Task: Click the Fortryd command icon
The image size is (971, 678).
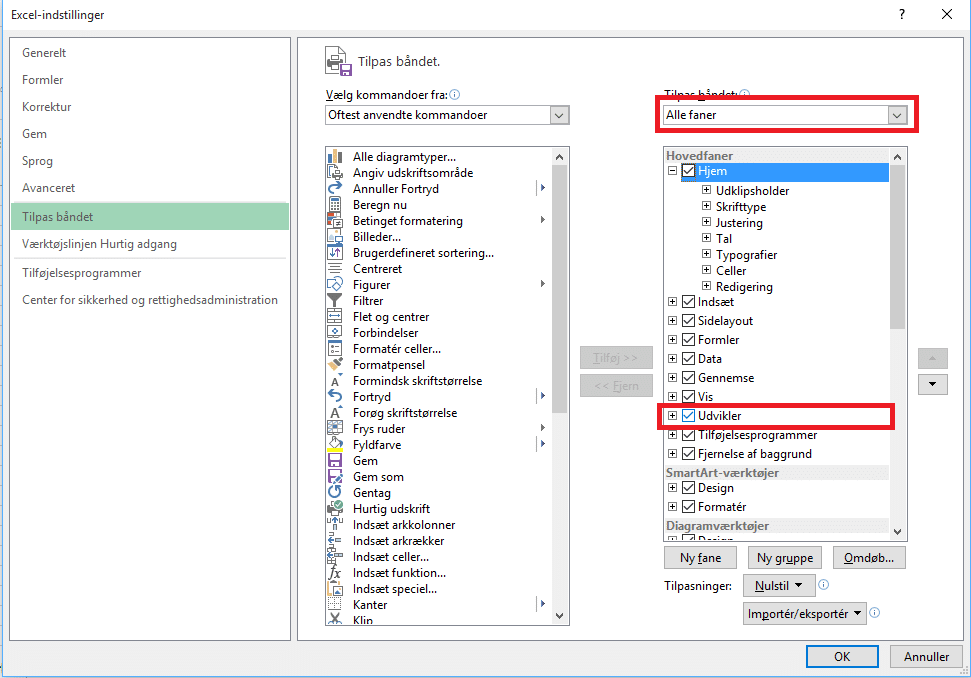Action: pyautogui.click(x=335, y=396)
